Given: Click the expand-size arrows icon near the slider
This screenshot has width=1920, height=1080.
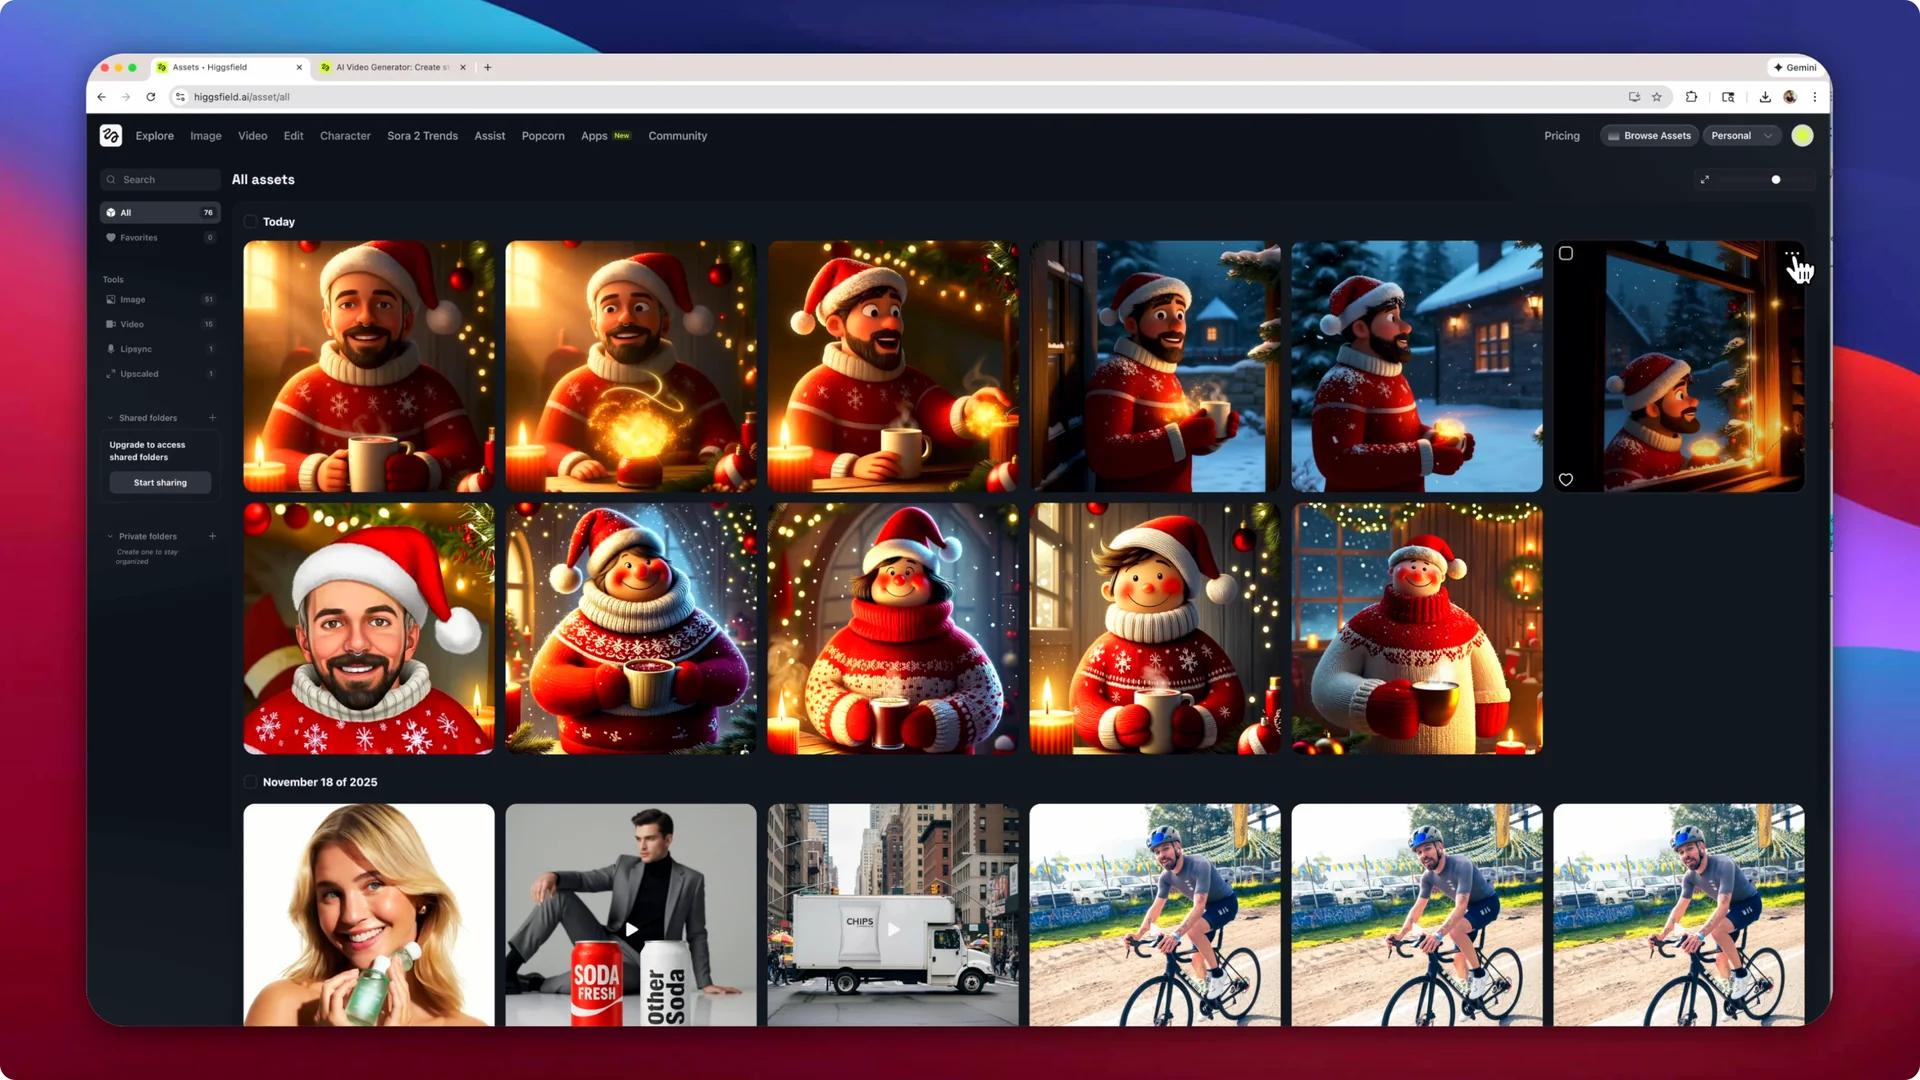Looking at the screenshot, I should (1705, 180).
